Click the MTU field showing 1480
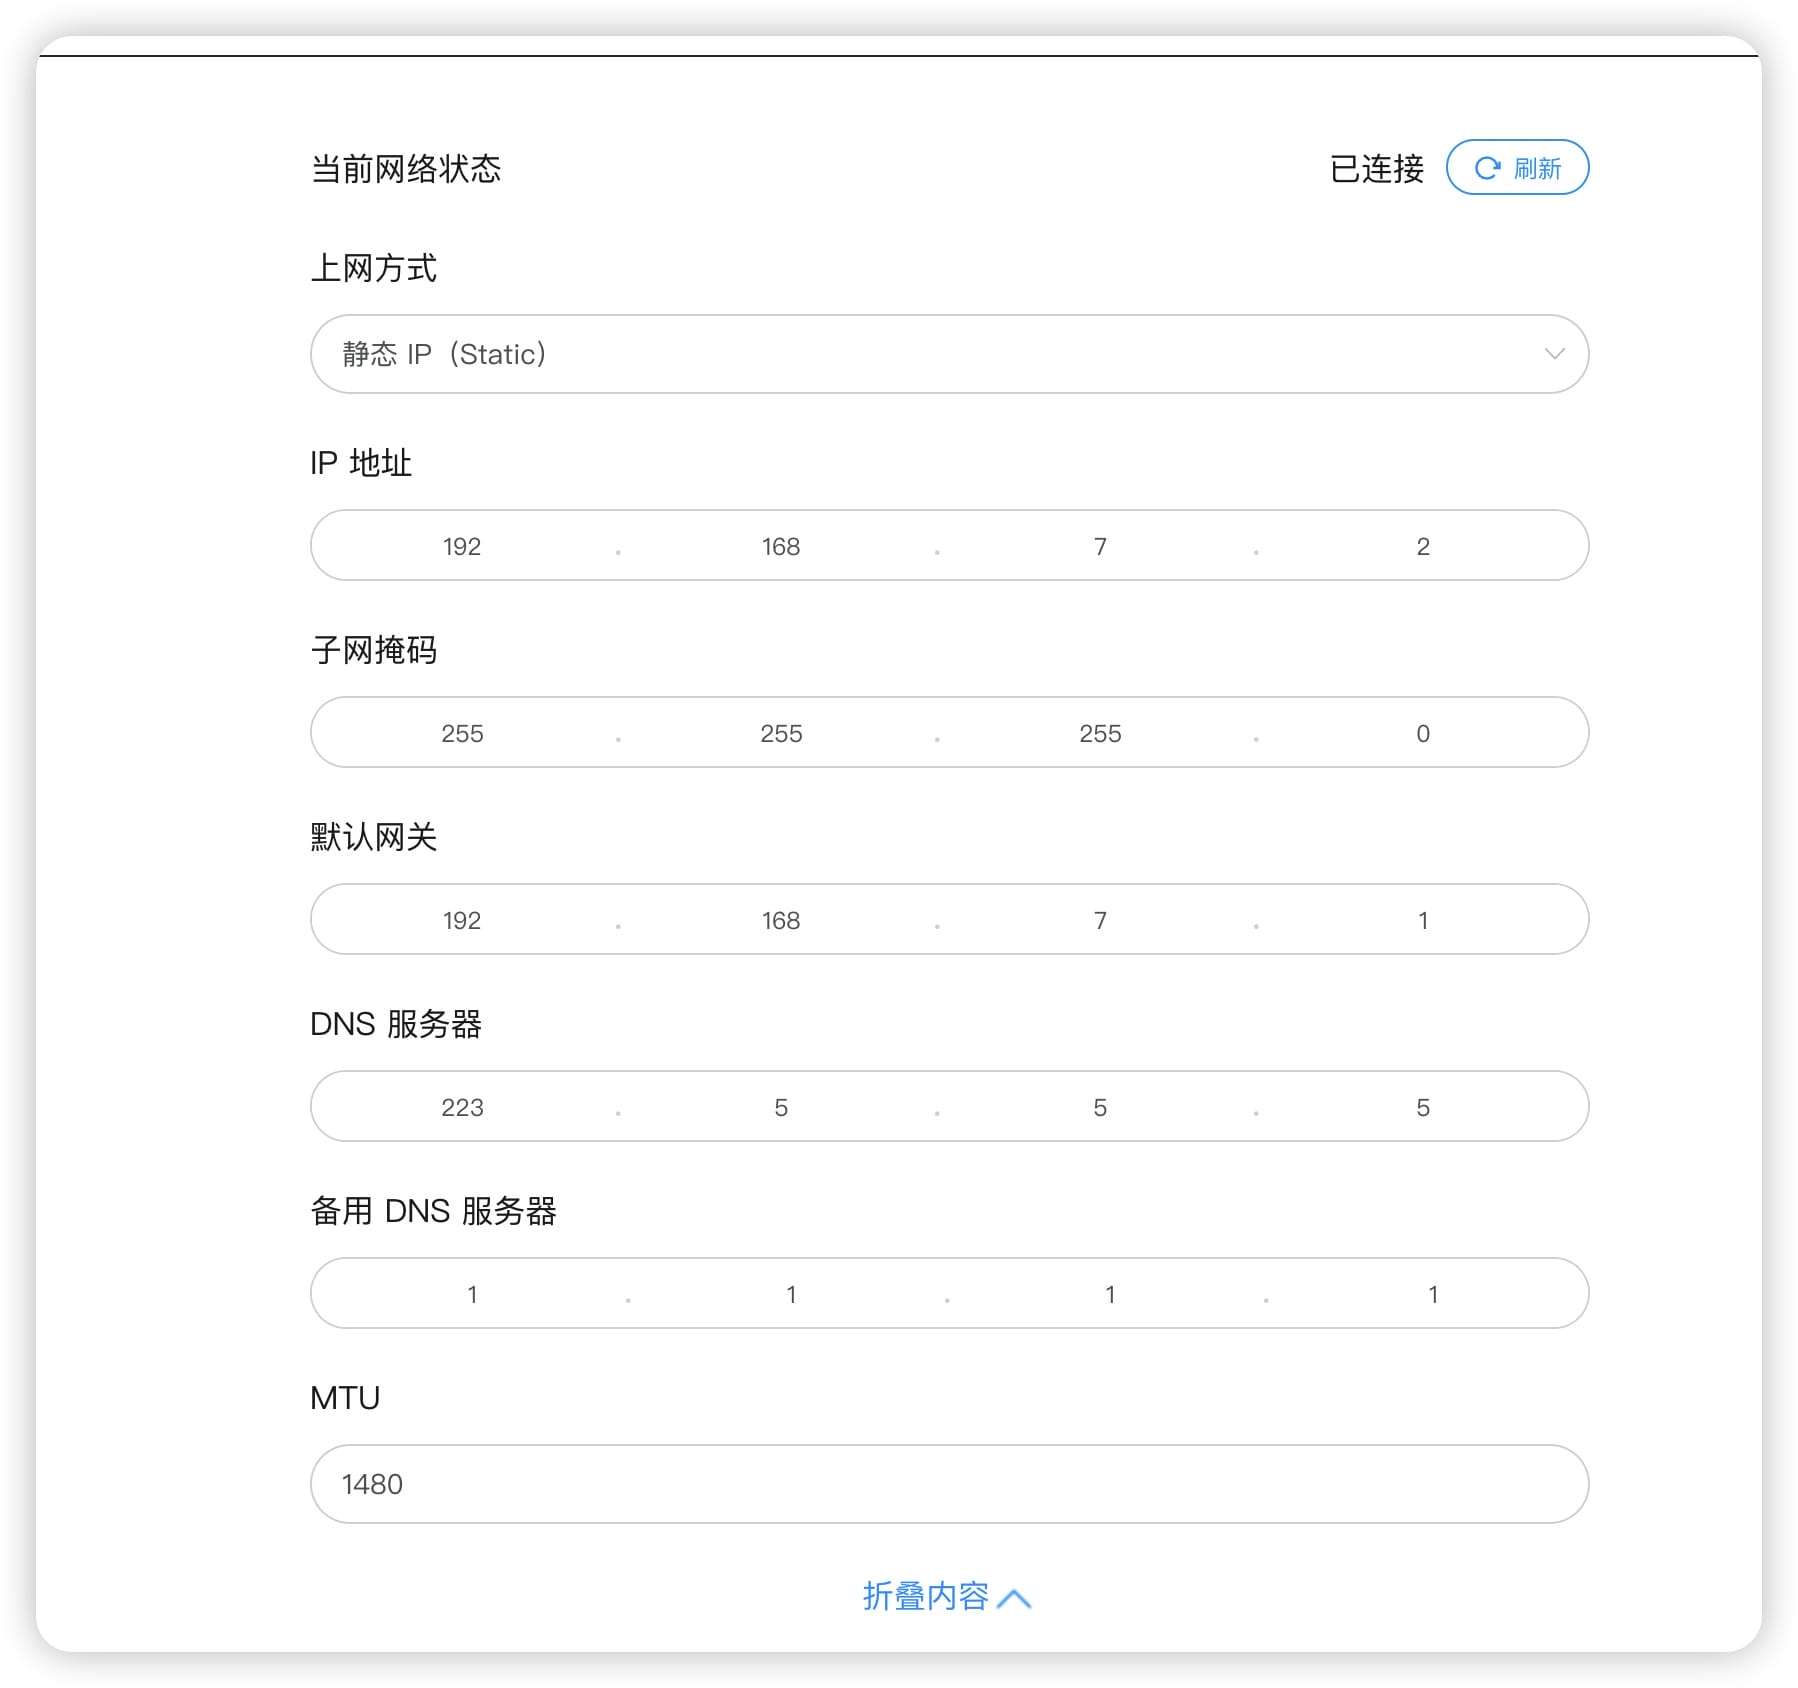Screen dimensions: 1798x1688 pos(948,1485)
